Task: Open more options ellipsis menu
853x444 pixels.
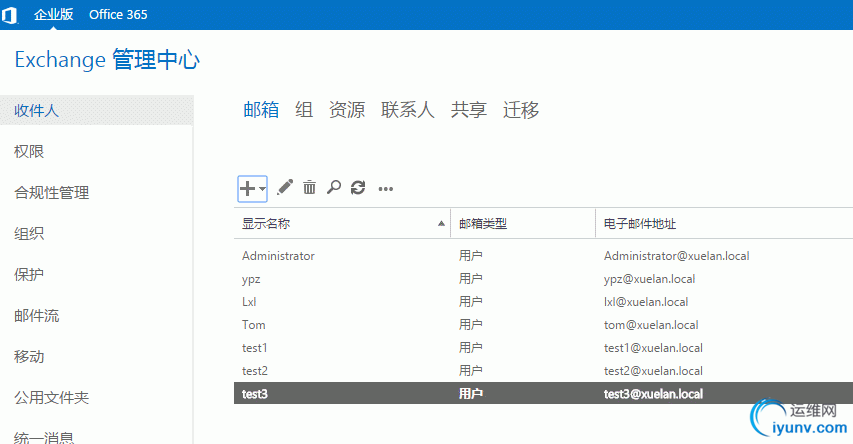Action: pyautogui.click(x=386, y=189)
